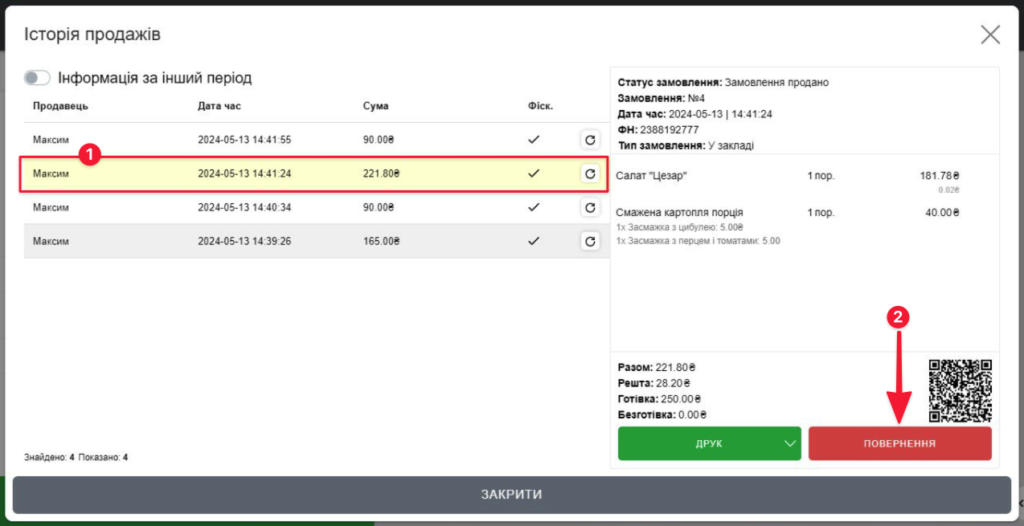This screenshot has width=1024, height=526.
Task: Select sale row dated 2024-05-13 14:40:34
Action: [x=300, y=207]
